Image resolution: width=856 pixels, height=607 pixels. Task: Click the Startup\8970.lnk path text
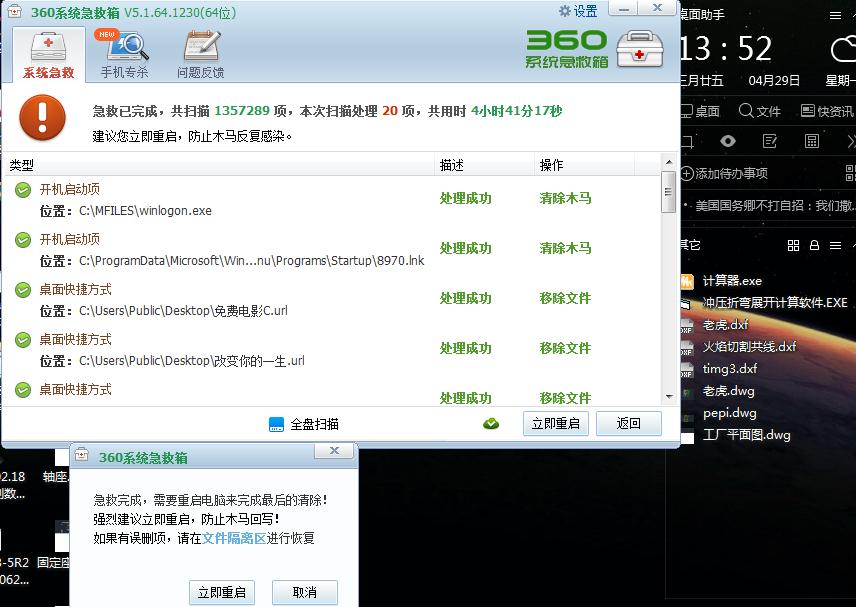(x=252, y=261)
